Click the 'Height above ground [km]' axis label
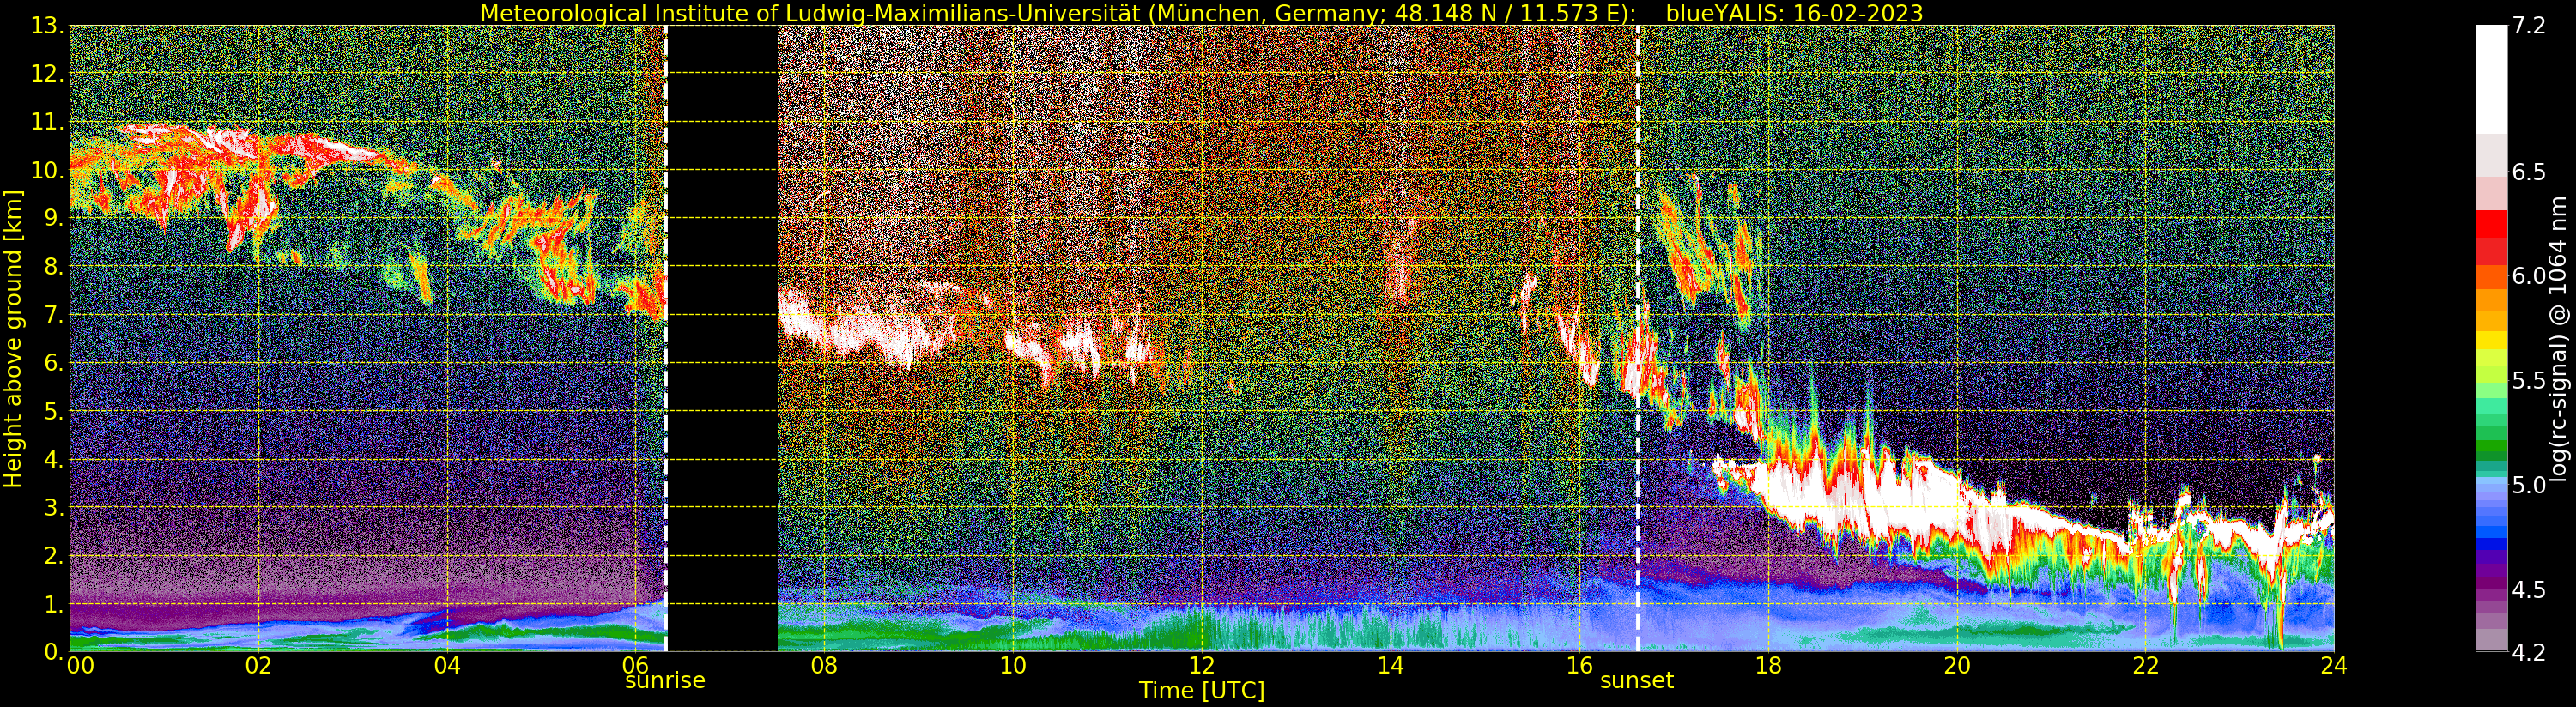The width and height of the screenshot is (2576, 707). pos(13,339)
